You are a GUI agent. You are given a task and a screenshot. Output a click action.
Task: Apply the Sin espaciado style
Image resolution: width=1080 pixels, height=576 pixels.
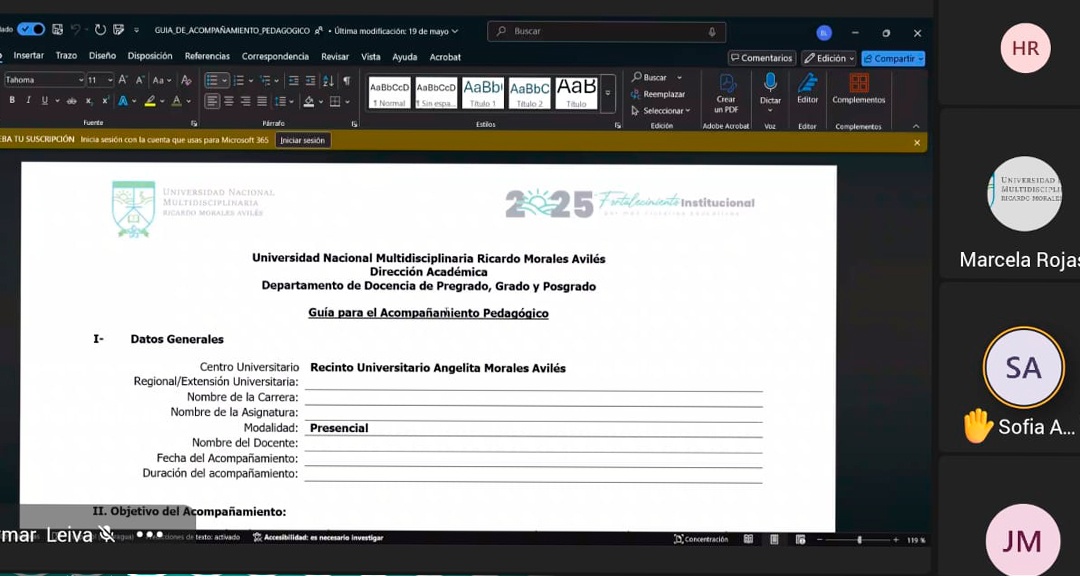pyautogui.click(x=436, y=93)
